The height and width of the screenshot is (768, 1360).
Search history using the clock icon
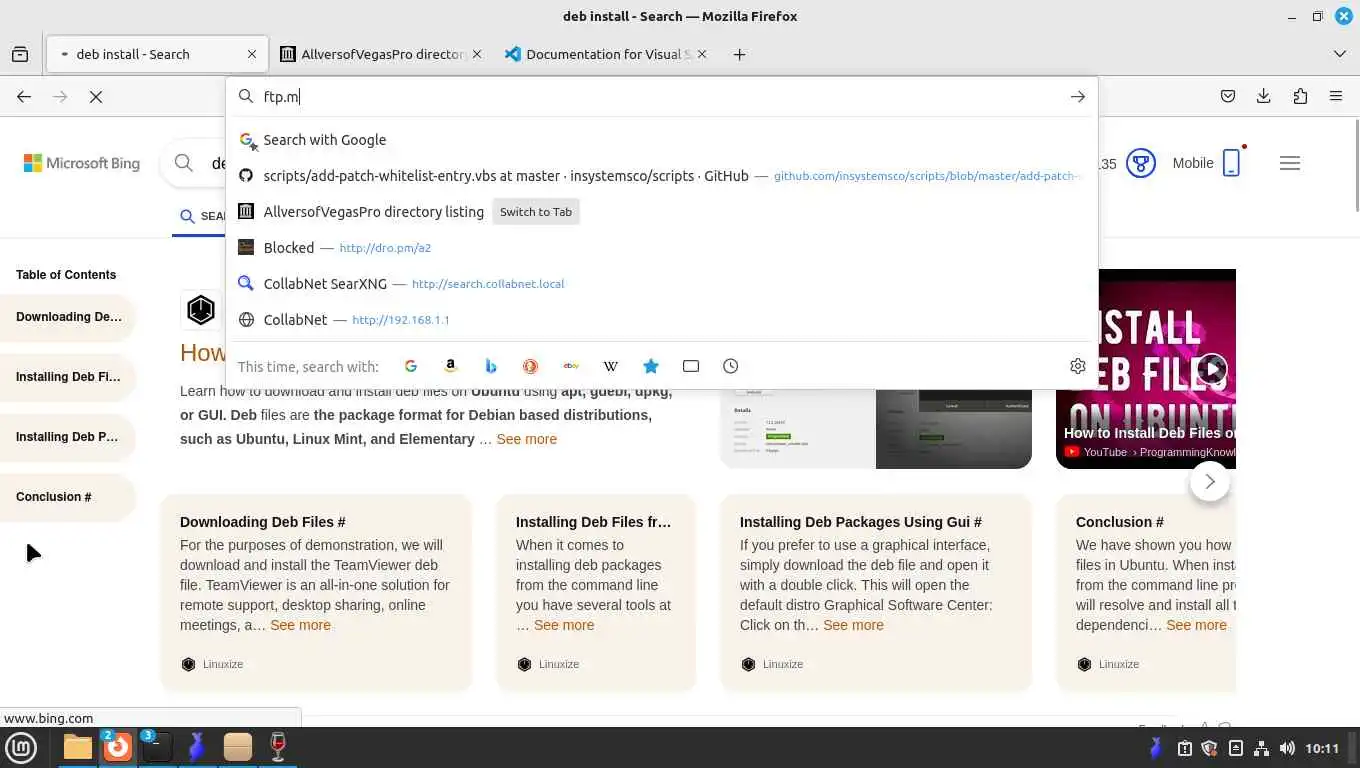tap(731, 366)
